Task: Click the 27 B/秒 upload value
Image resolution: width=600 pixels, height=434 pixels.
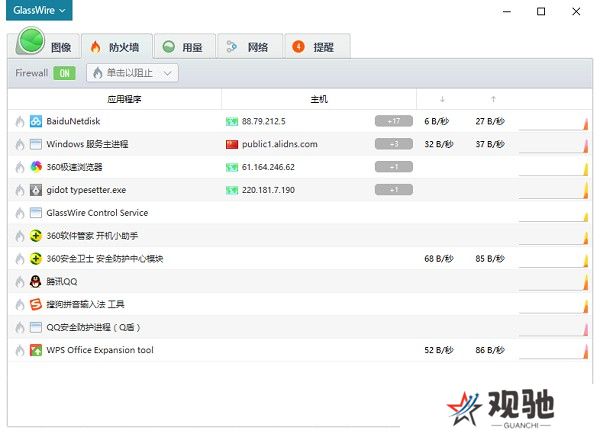Action: [490, 121]
